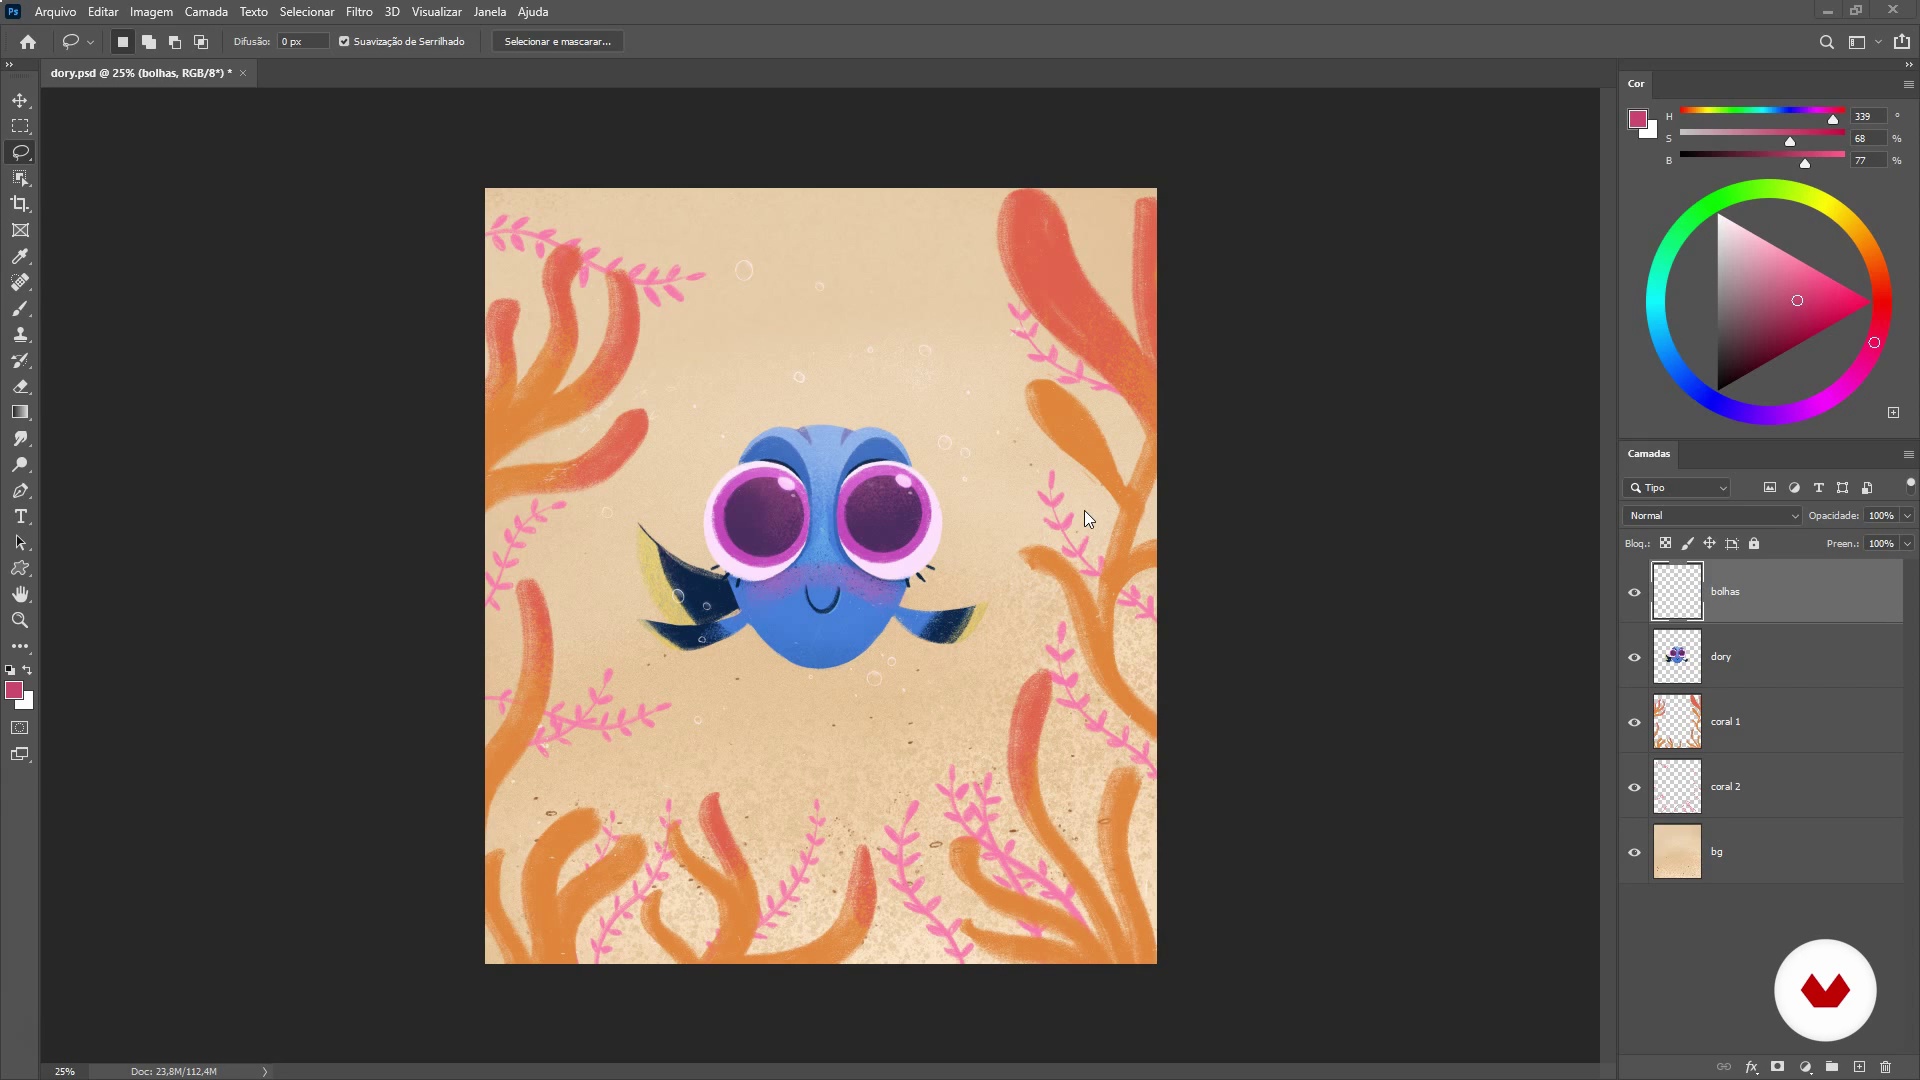Select the Horizontal Type tool
This screenshot has width=1920, height=1080.
(x=20, y=517)
